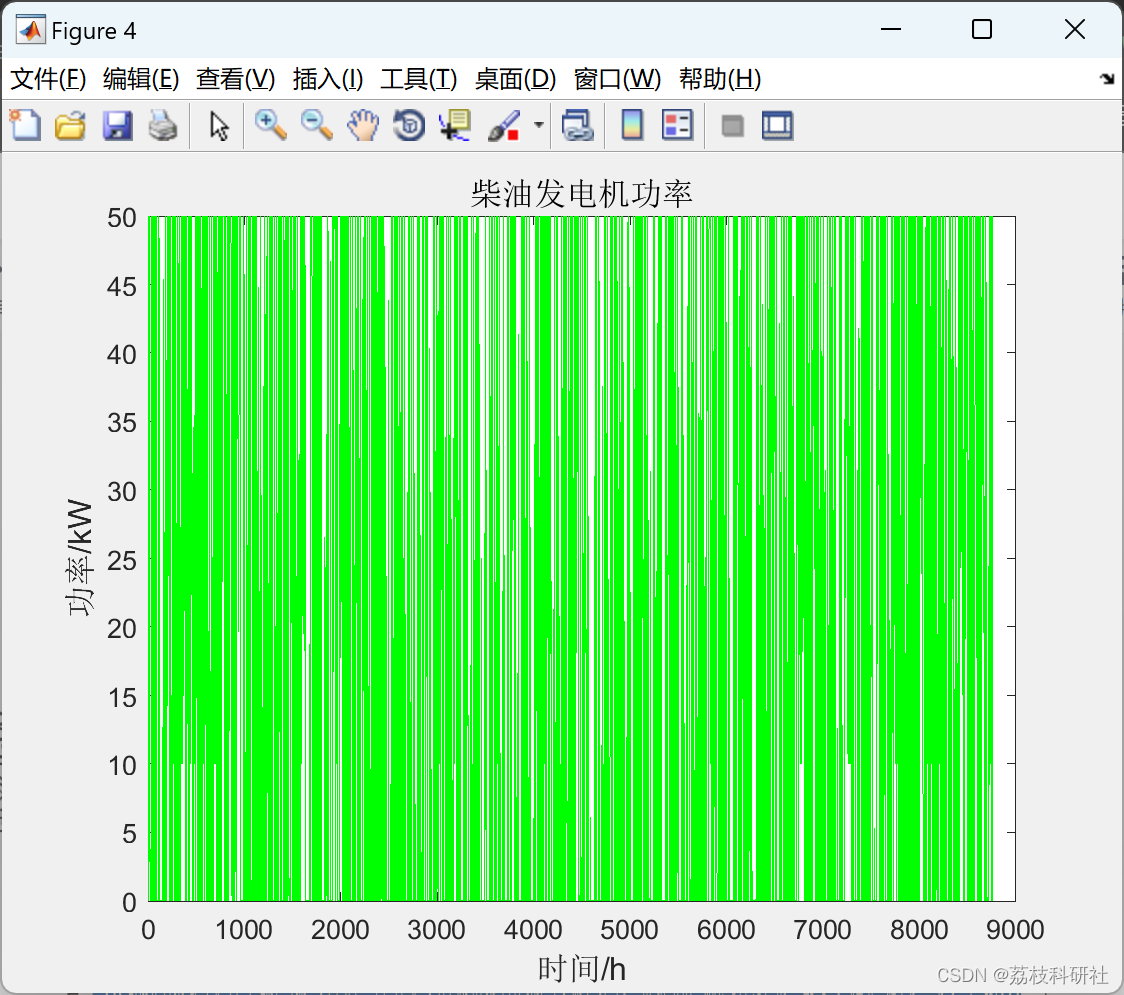Click the Hide Plot Tools icon
The width and height of the screenshot is (1124, 995).
click(x=732, y=126)
